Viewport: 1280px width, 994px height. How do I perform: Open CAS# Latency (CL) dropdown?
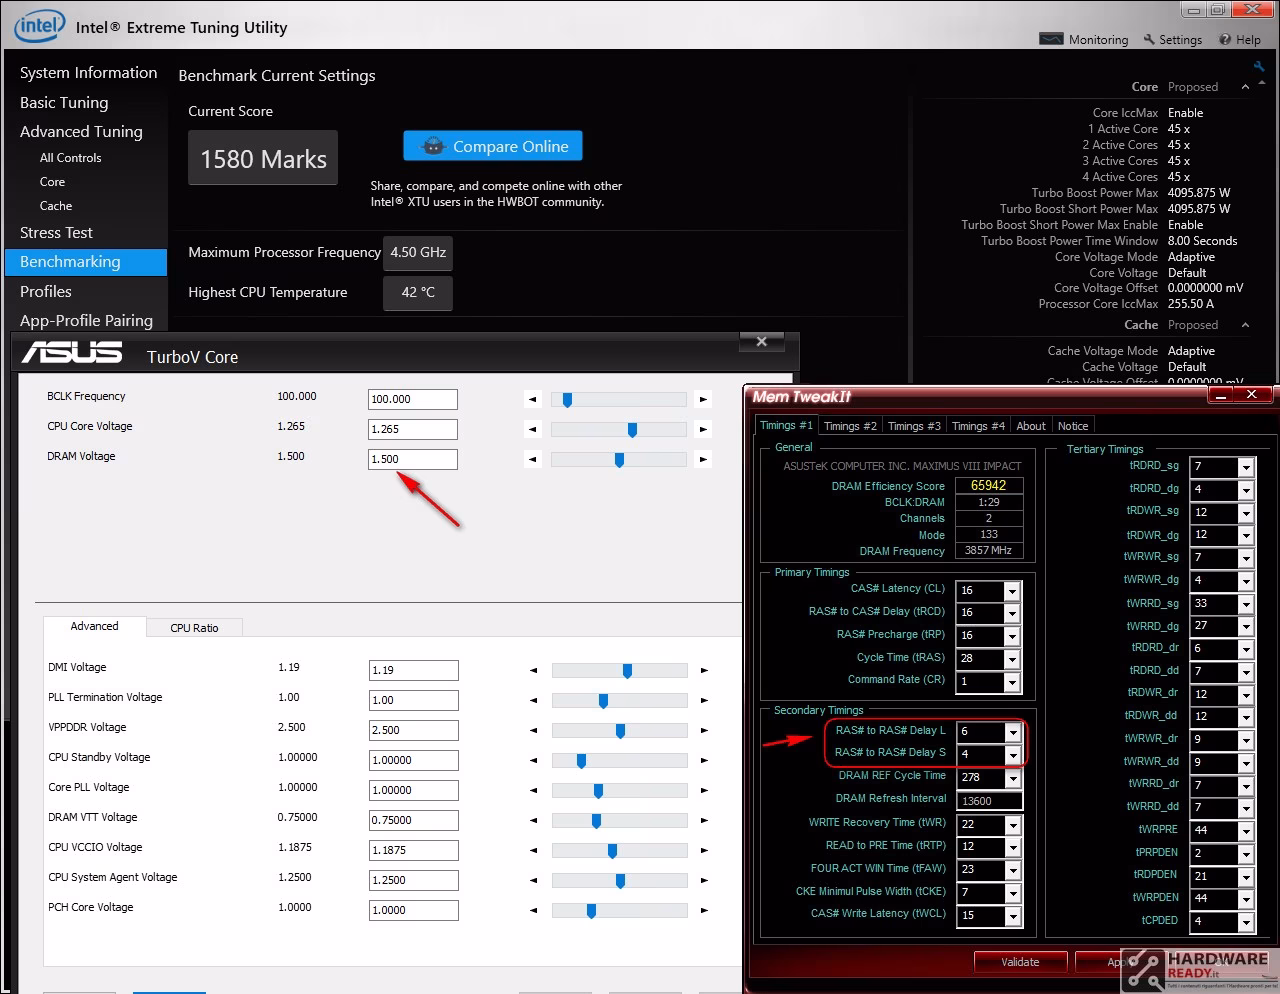(x=1012, y=591)
